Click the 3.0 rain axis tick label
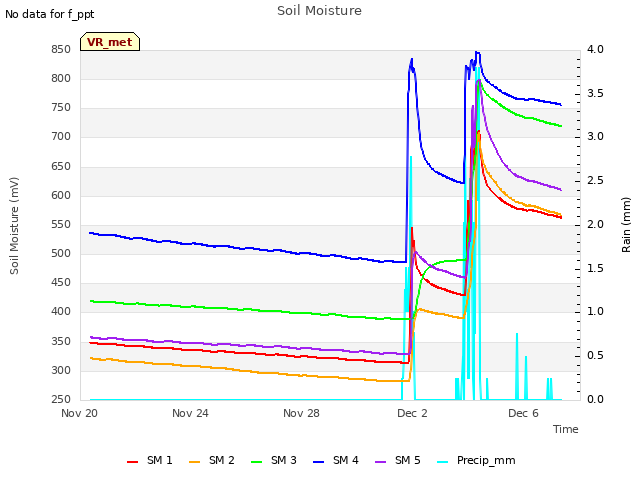 tap(595, 137)
